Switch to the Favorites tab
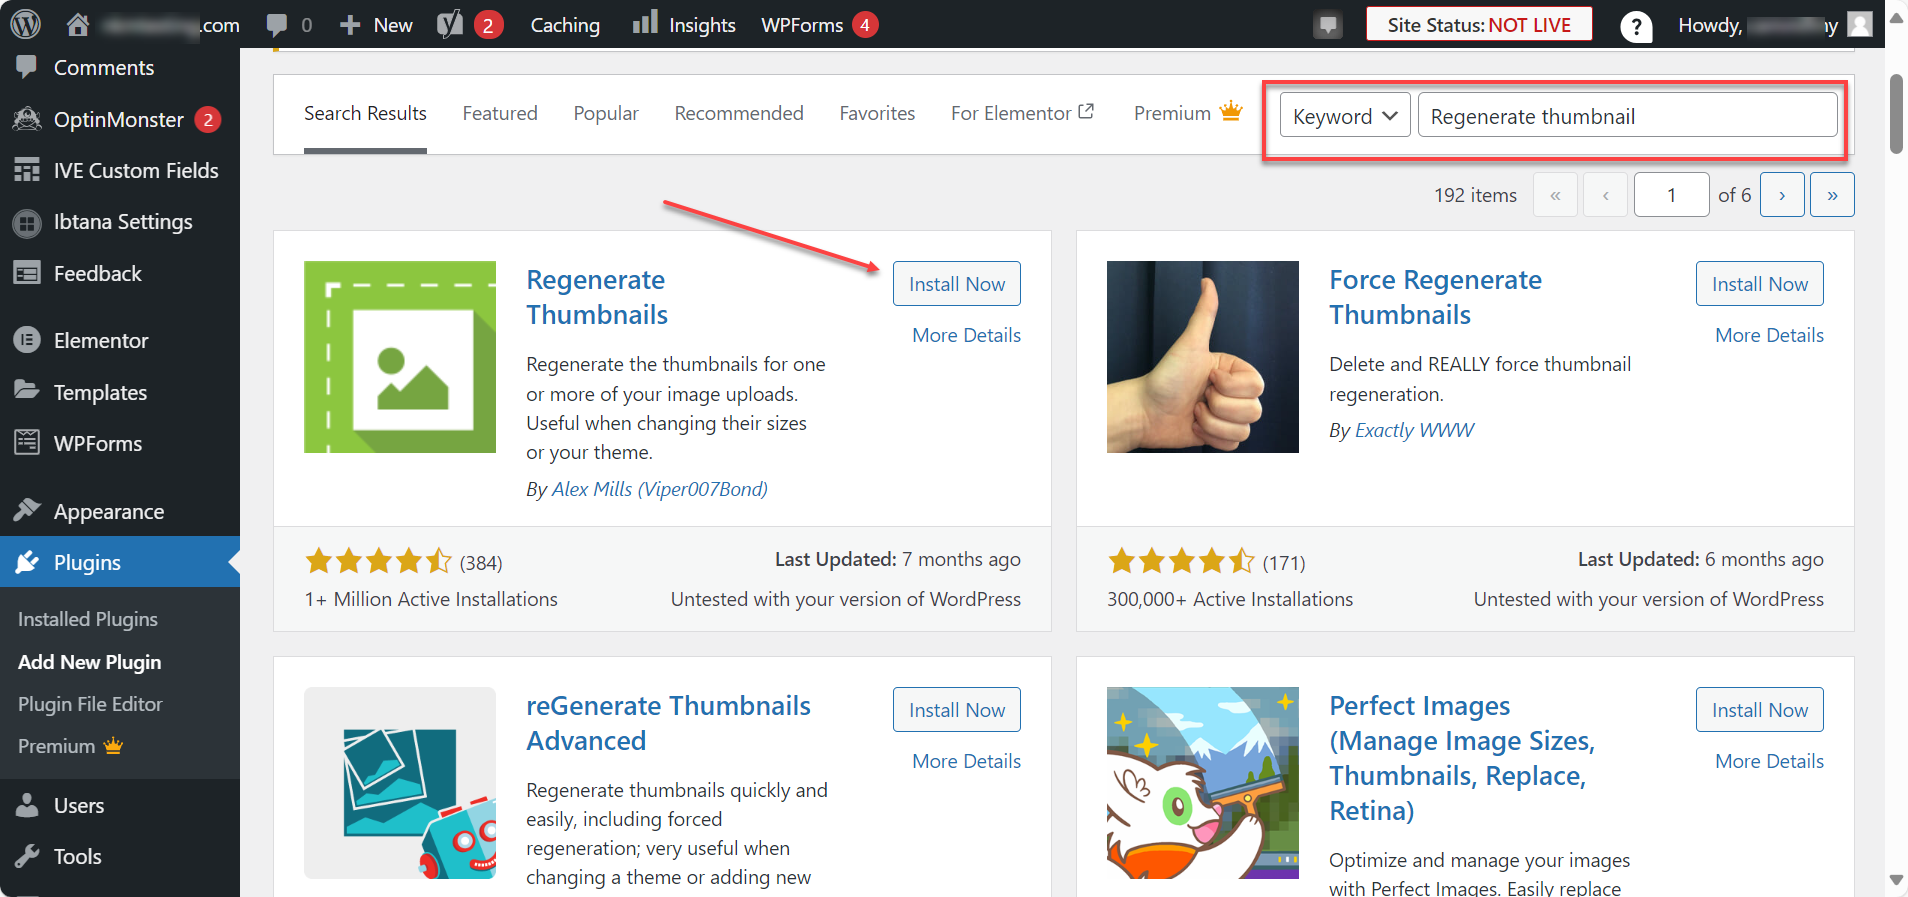Screen dimensions: 1908x897 coord(877,113)
